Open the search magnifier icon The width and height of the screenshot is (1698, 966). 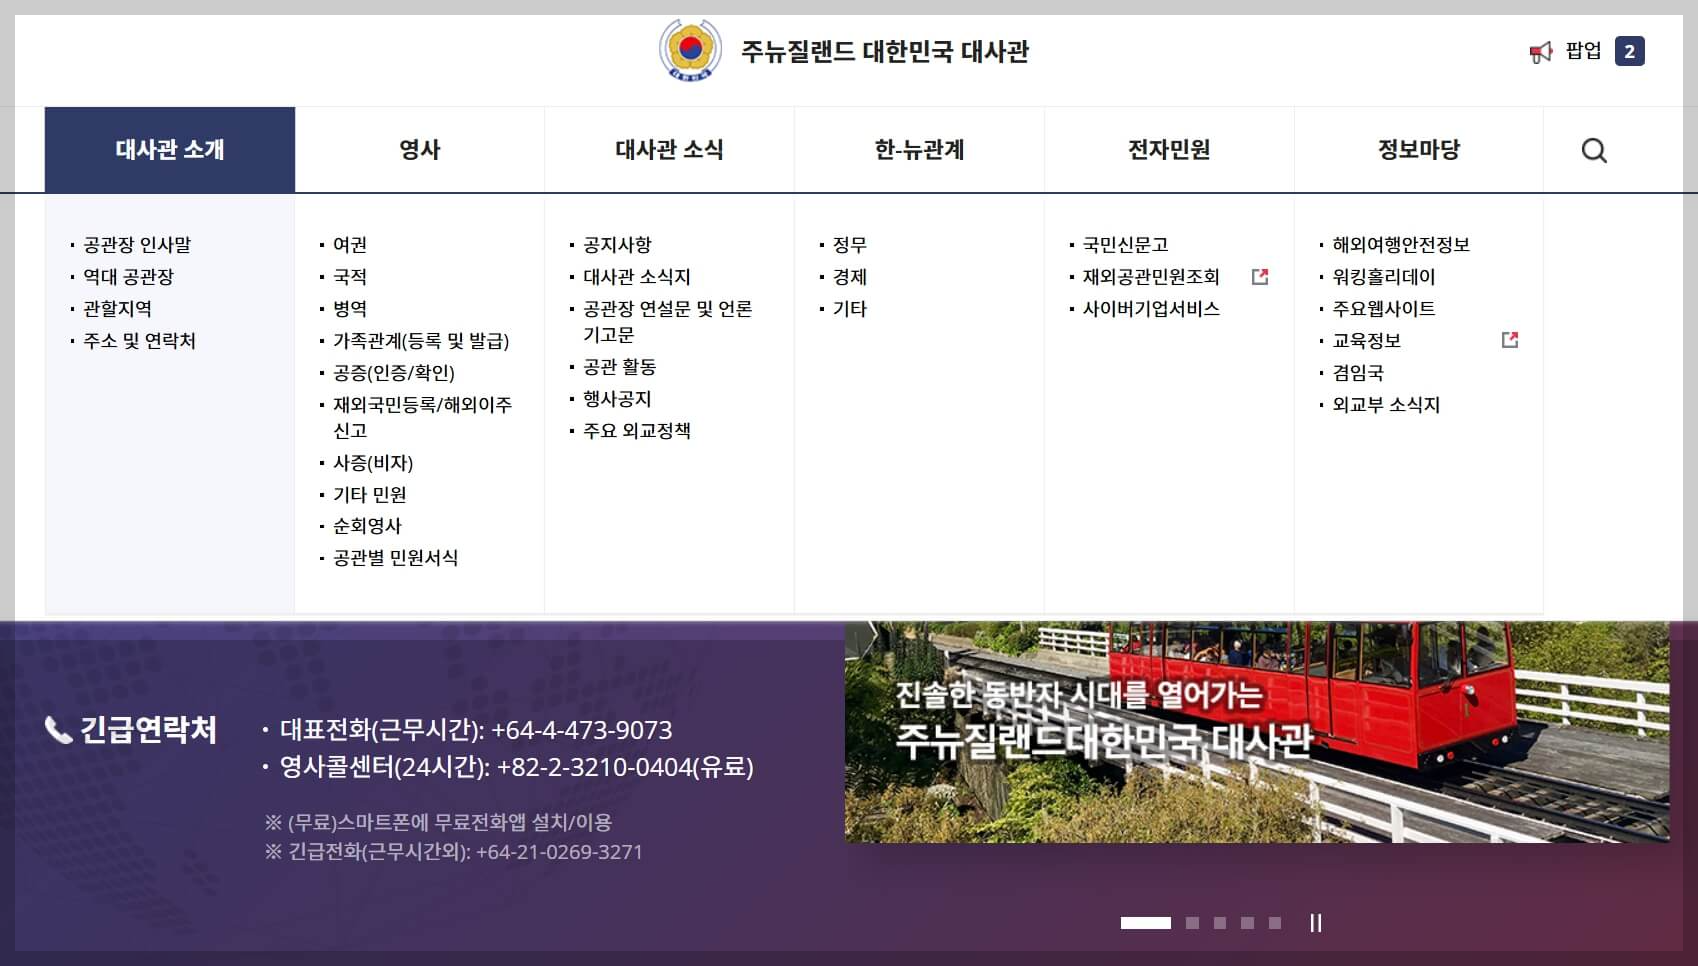(1594, 150)
